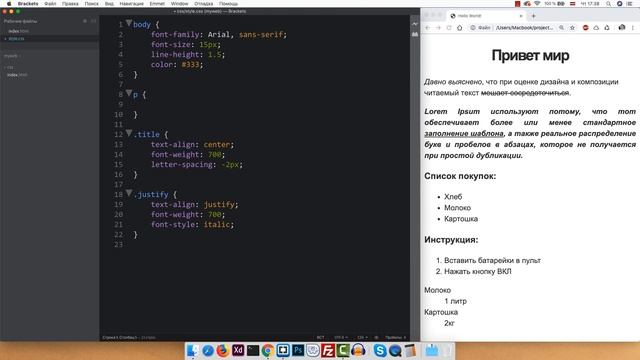Click the Wi-Fi status icon

[x=537, y=3]
